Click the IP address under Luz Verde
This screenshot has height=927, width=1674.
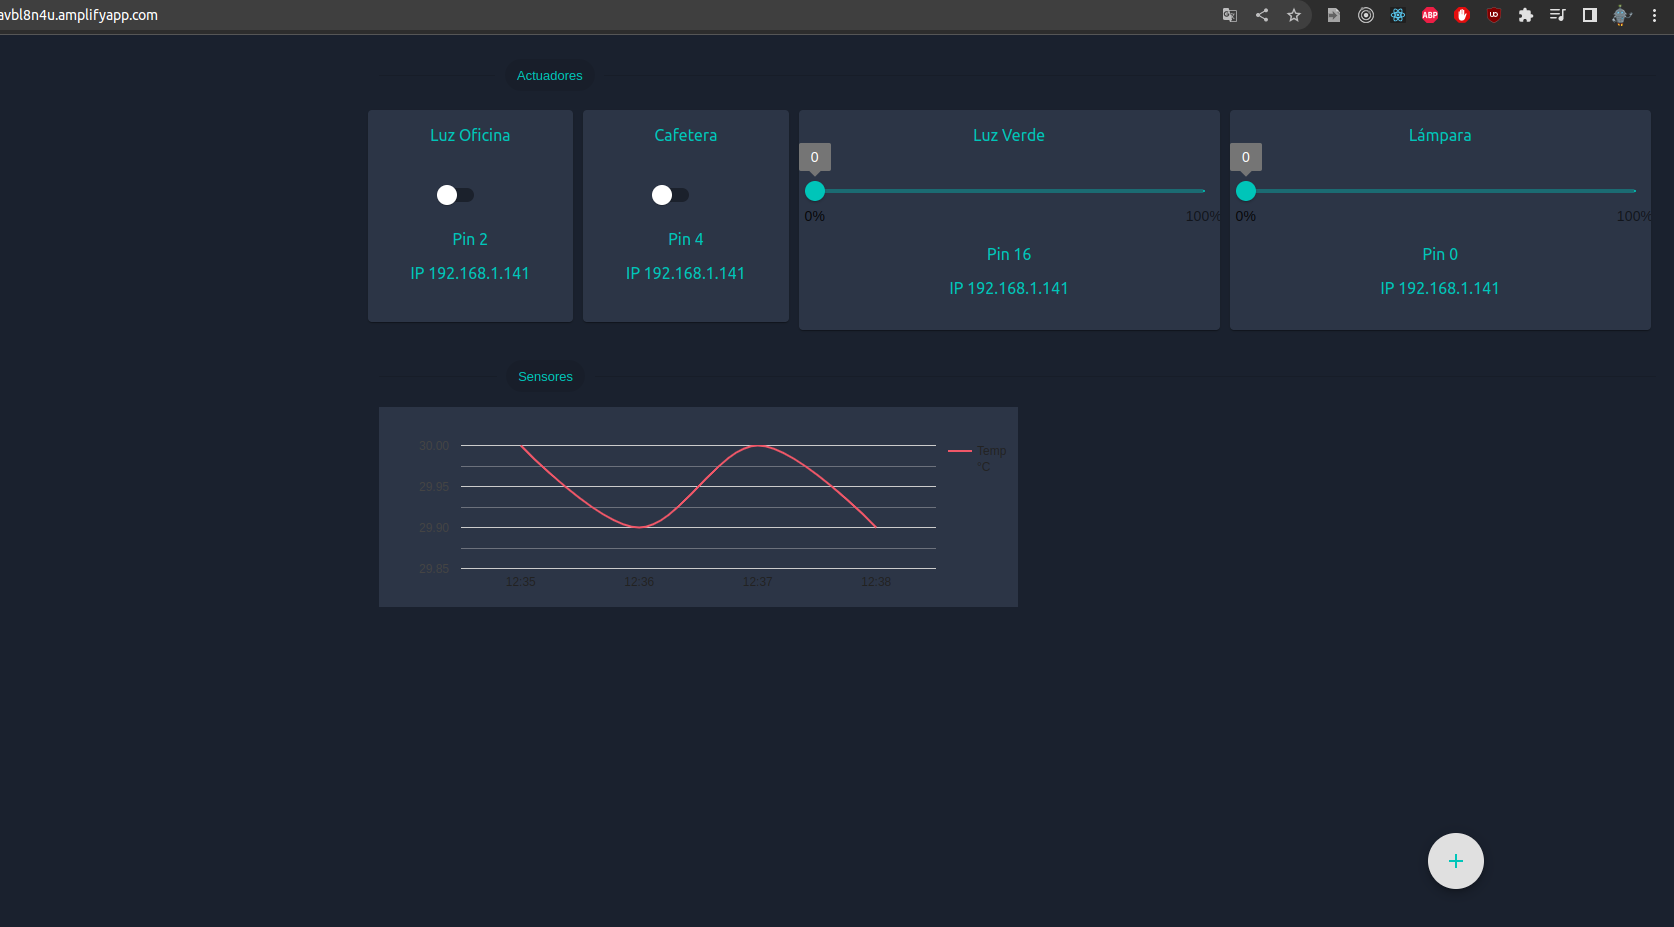[x=1009, y=288]
